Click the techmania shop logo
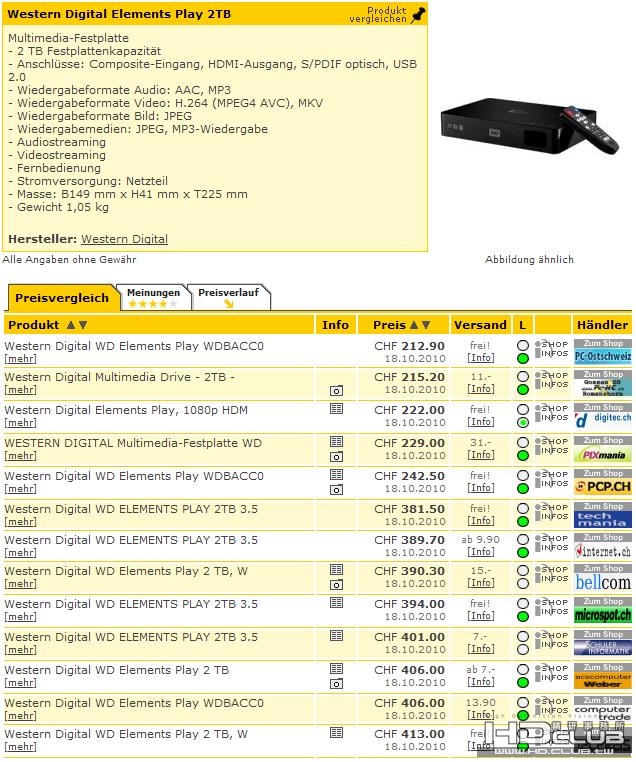Image resolution: width=636 pixels, height=762 pixels. coord(603,520)
